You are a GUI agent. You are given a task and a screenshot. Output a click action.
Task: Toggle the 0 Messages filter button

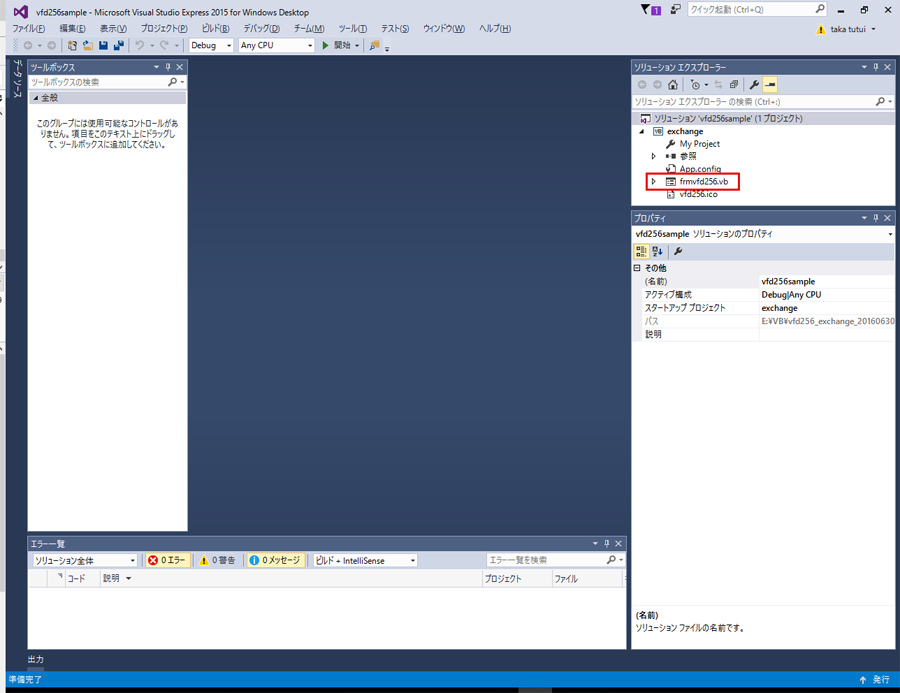click(x=275, y=560)
